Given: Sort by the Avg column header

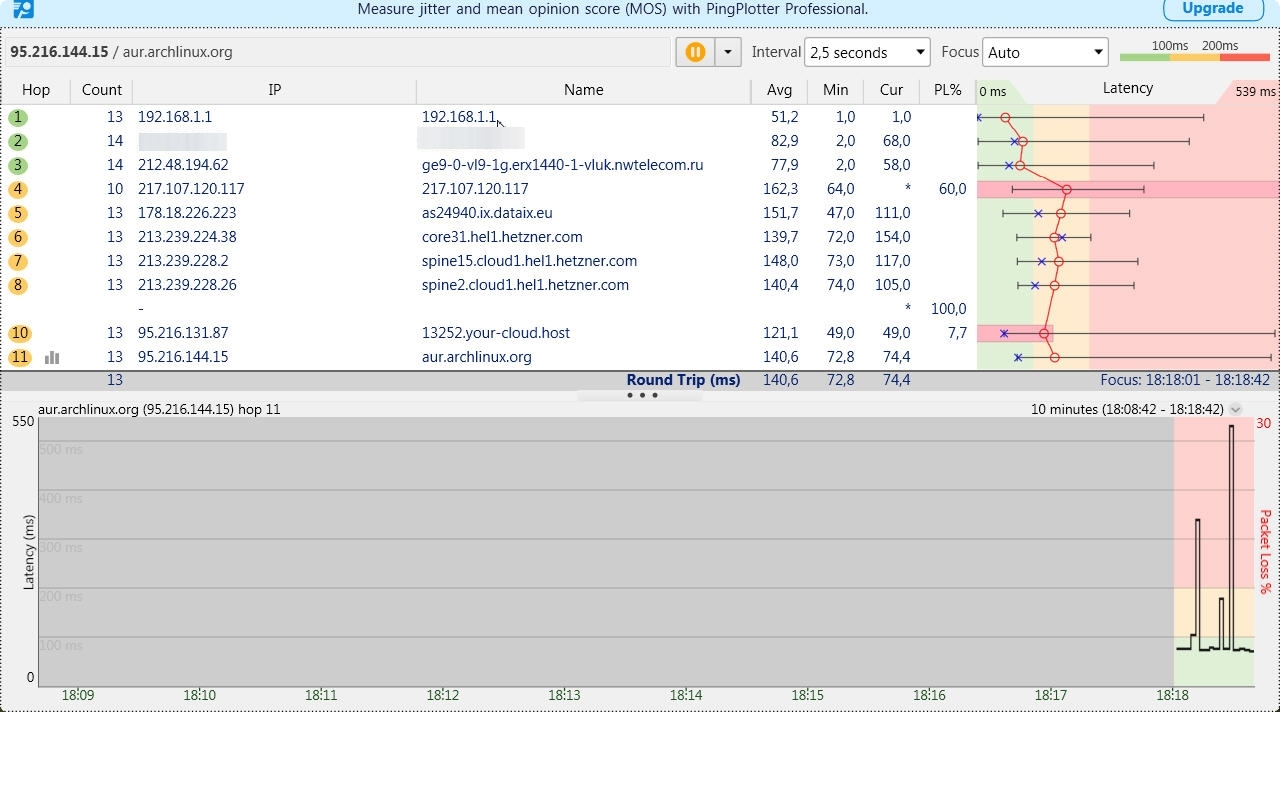Looking at the screenshot, I should (779, 90).
